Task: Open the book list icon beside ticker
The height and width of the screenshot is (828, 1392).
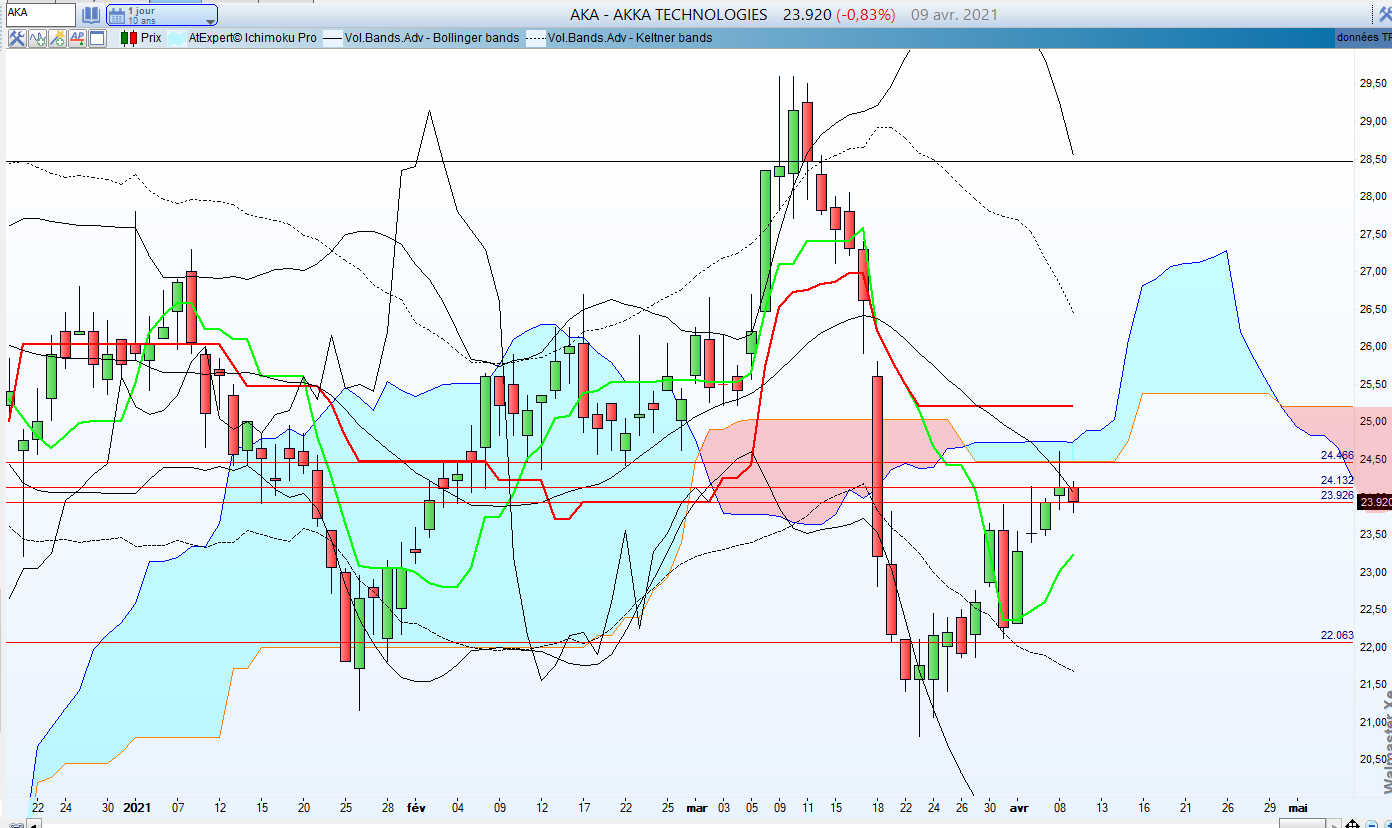Action: click(91, 15)
